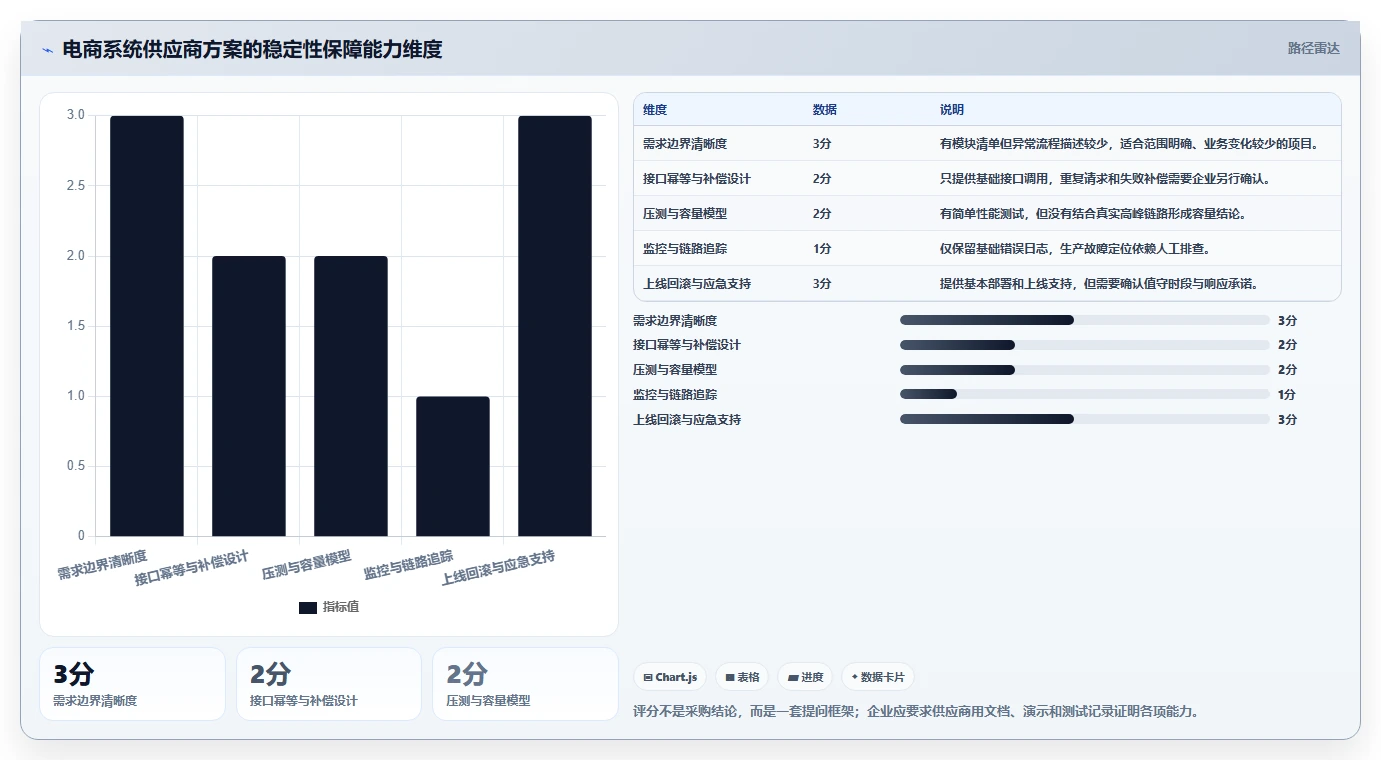This screenshot has height=760, width=1381.
Task: Click the 接口幂等与补偿设计 progress bar
Action: (x=1085, y=345)
